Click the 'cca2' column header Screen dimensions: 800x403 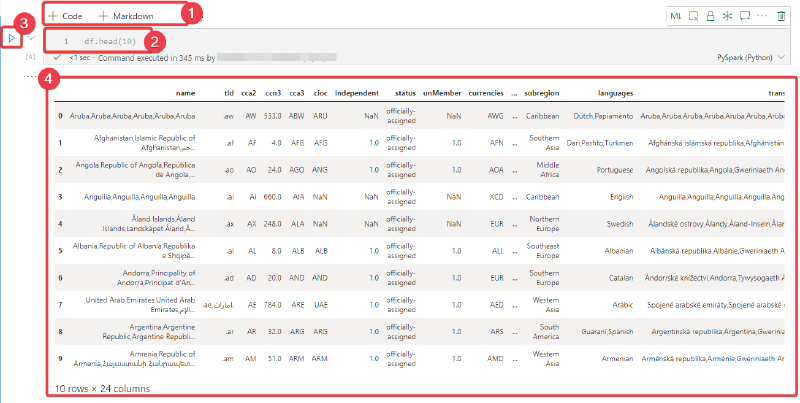(248, 93)
